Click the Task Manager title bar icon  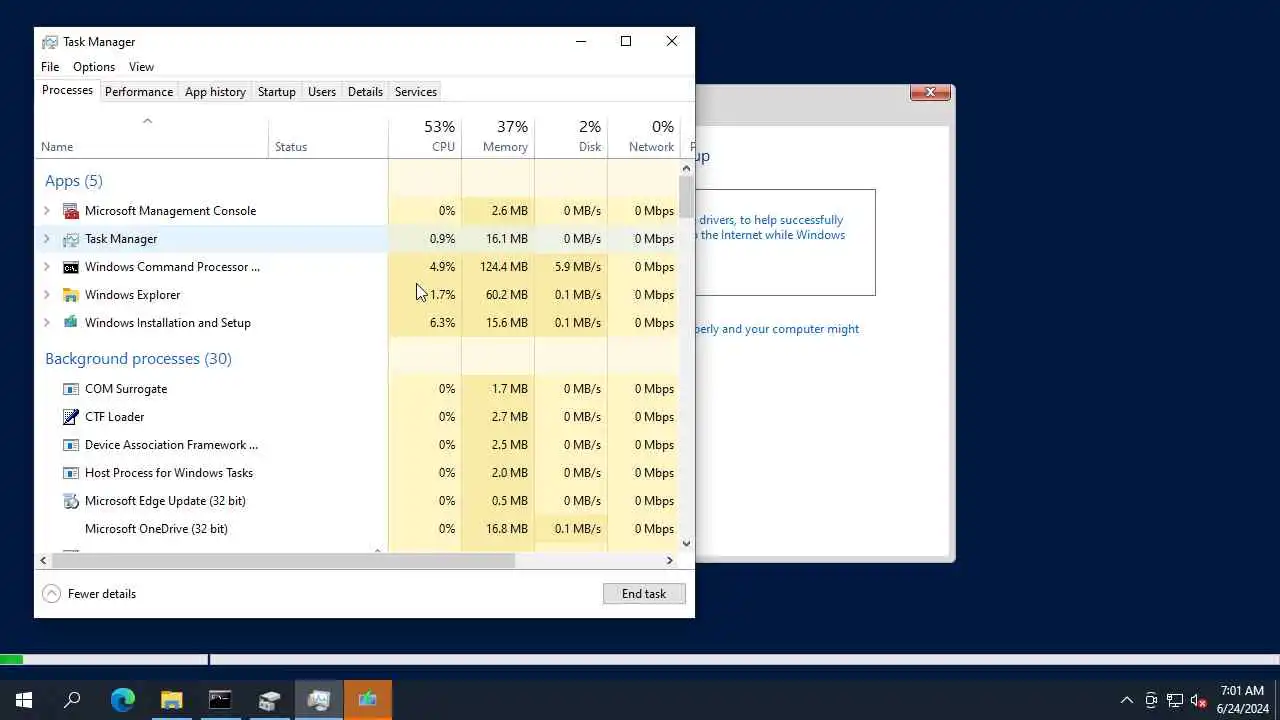[x=50, y=42]
